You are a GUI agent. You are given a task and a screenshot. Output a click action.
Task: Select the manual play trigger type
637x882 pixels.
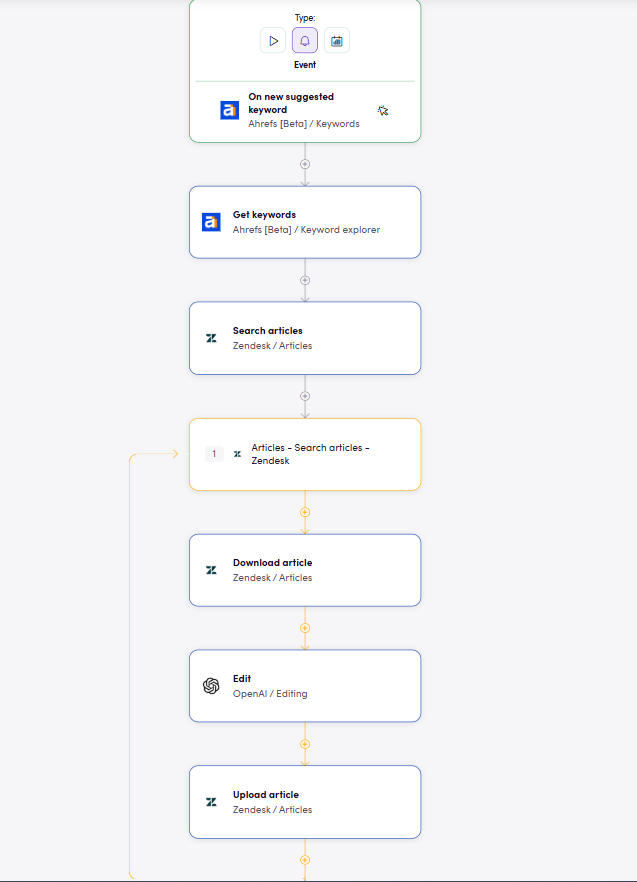click(x=273, y=40)
